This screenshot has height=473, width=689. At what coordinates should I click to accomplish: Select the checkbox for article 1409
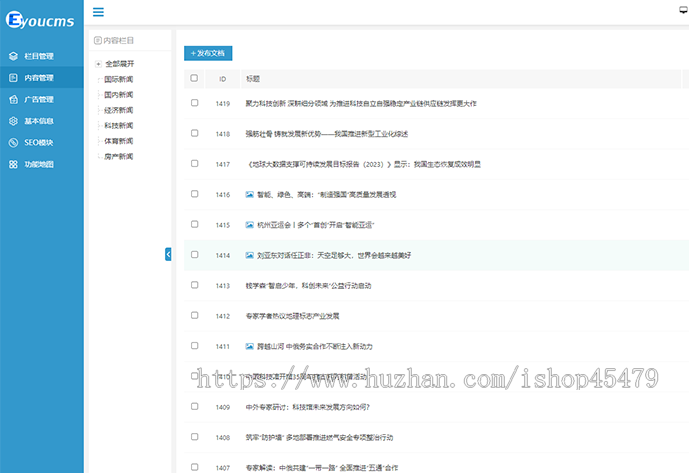click(x=195, y=406)
